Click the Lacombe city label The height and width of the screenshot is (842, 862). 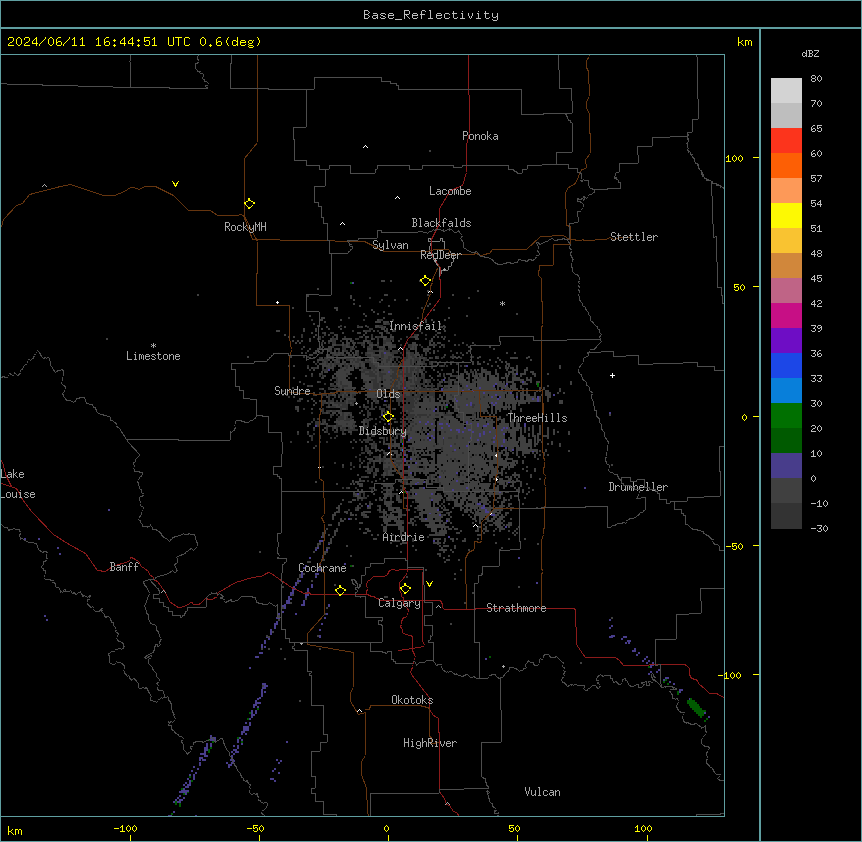(x=450, y=191)
